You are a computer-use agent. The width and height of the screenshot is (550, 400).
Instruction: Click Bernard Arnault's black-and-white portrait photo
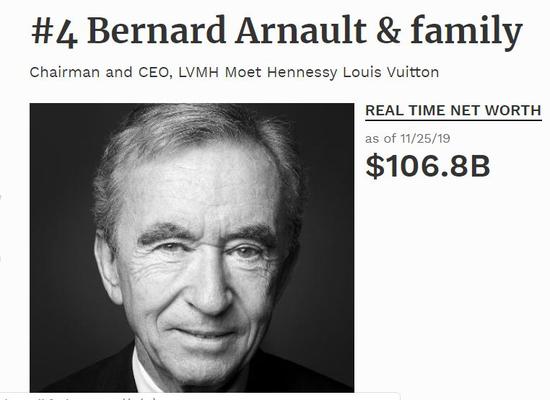tap(192, 248)
